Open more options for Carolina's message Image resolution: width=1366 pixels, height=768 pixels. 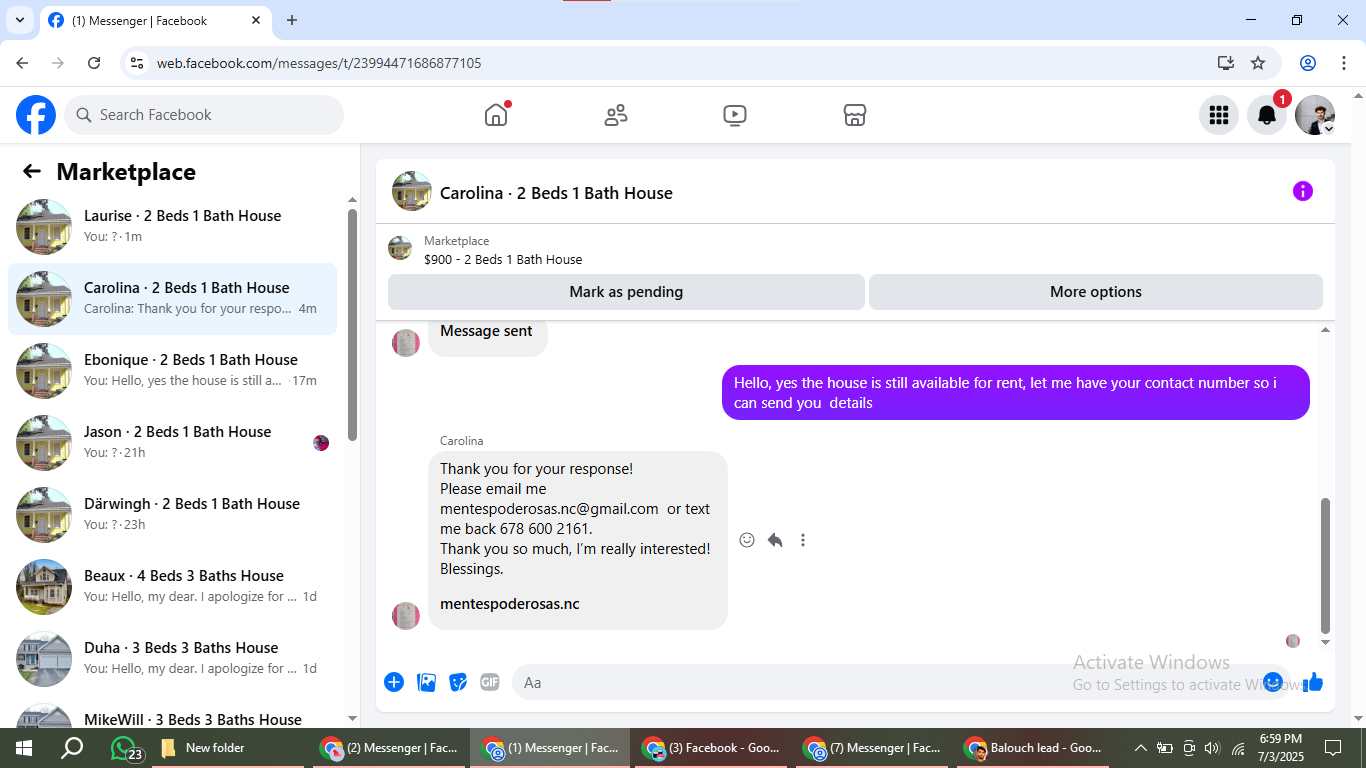click(x=803, y=540)
